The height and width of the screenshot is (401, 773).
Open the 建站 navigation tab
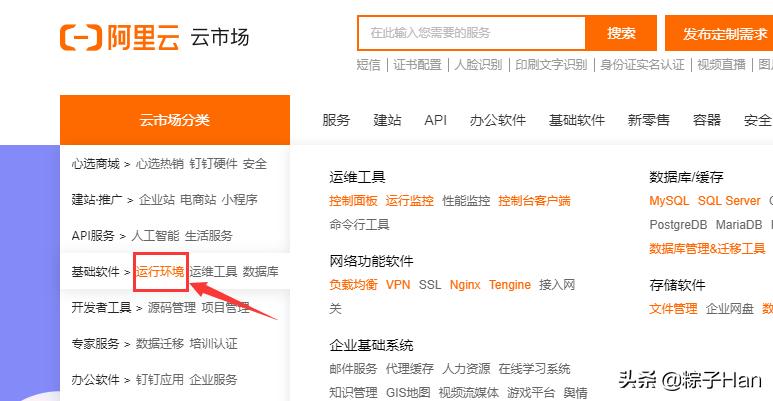click(x=387, y=120)
